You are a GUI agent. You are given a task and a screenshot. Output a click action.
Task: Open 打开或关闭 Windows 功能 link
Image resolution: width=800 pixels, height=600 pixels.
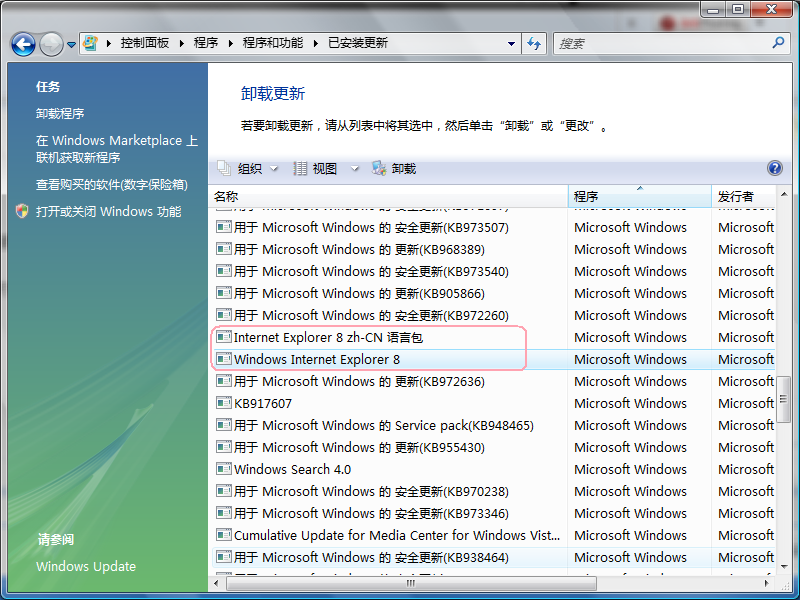(109, 212)
